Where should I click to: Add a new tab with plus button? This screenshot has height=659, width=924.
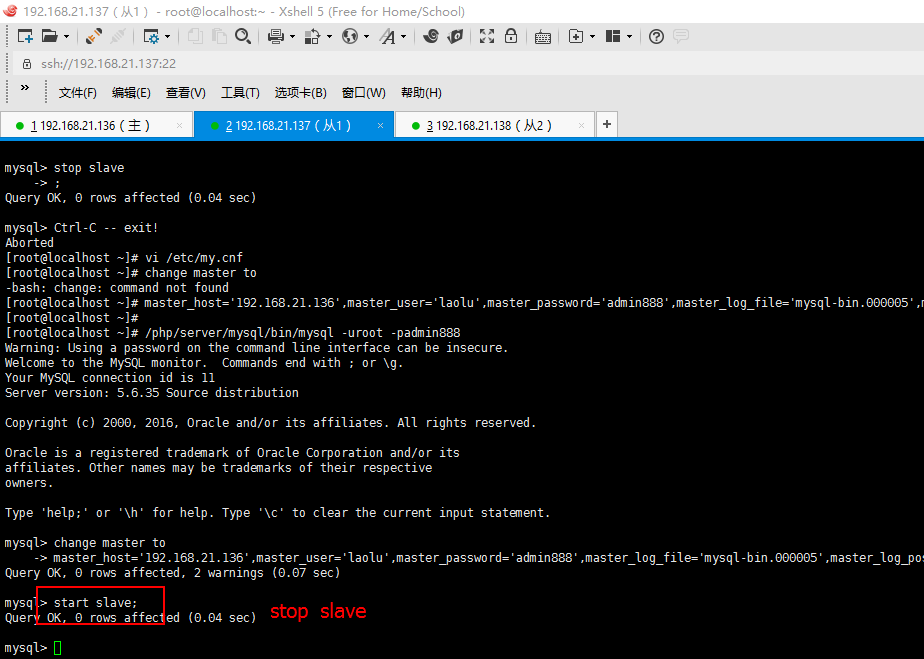point(606,125)
